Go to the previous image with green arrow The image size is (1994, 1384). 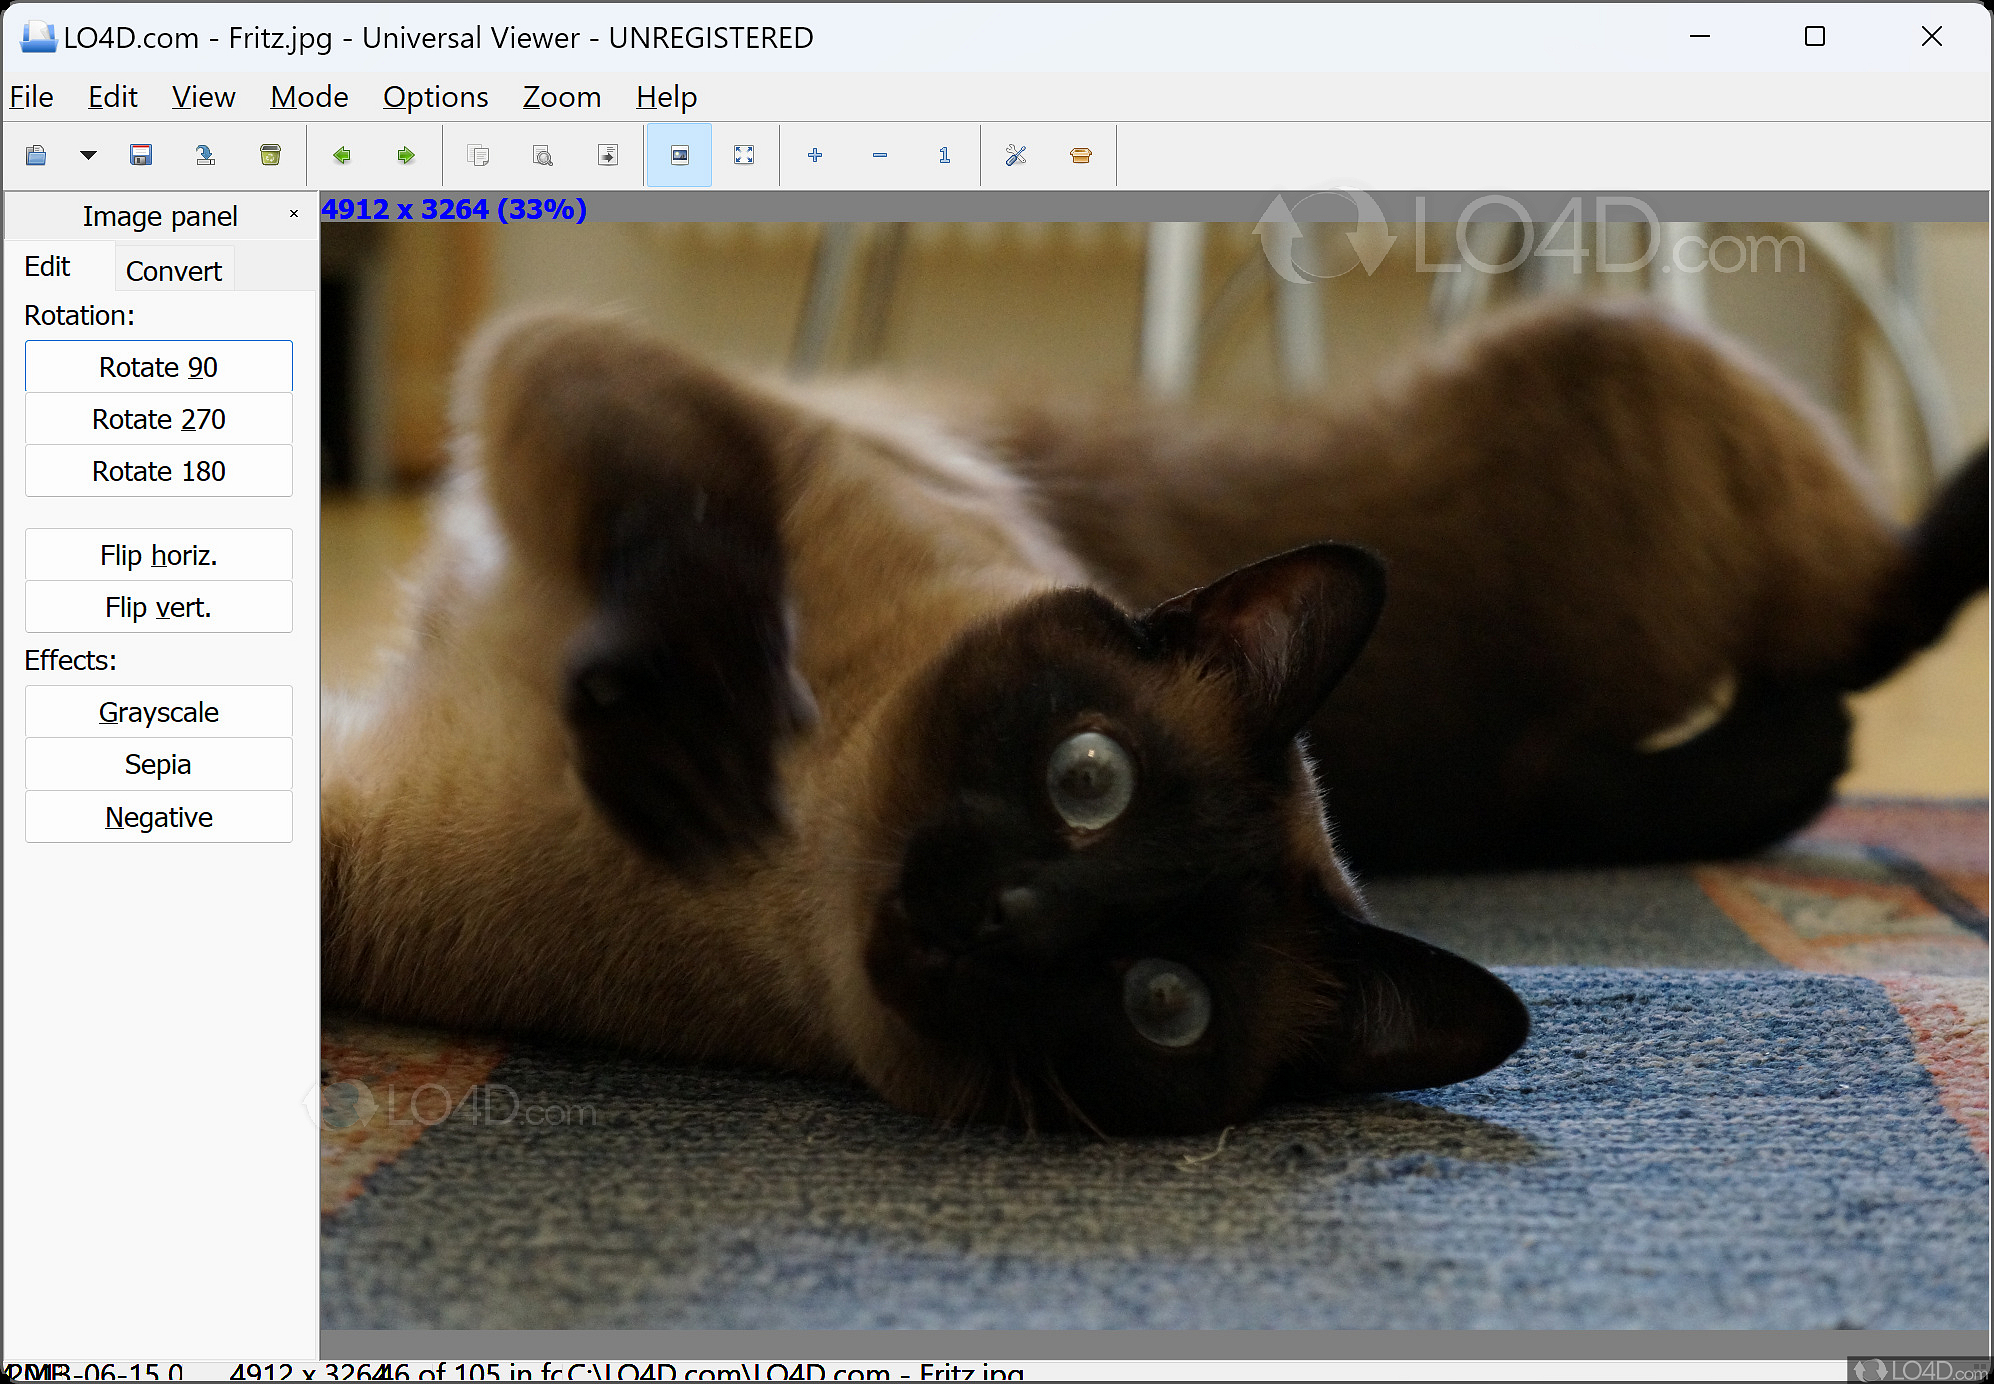tap(342, 155)
